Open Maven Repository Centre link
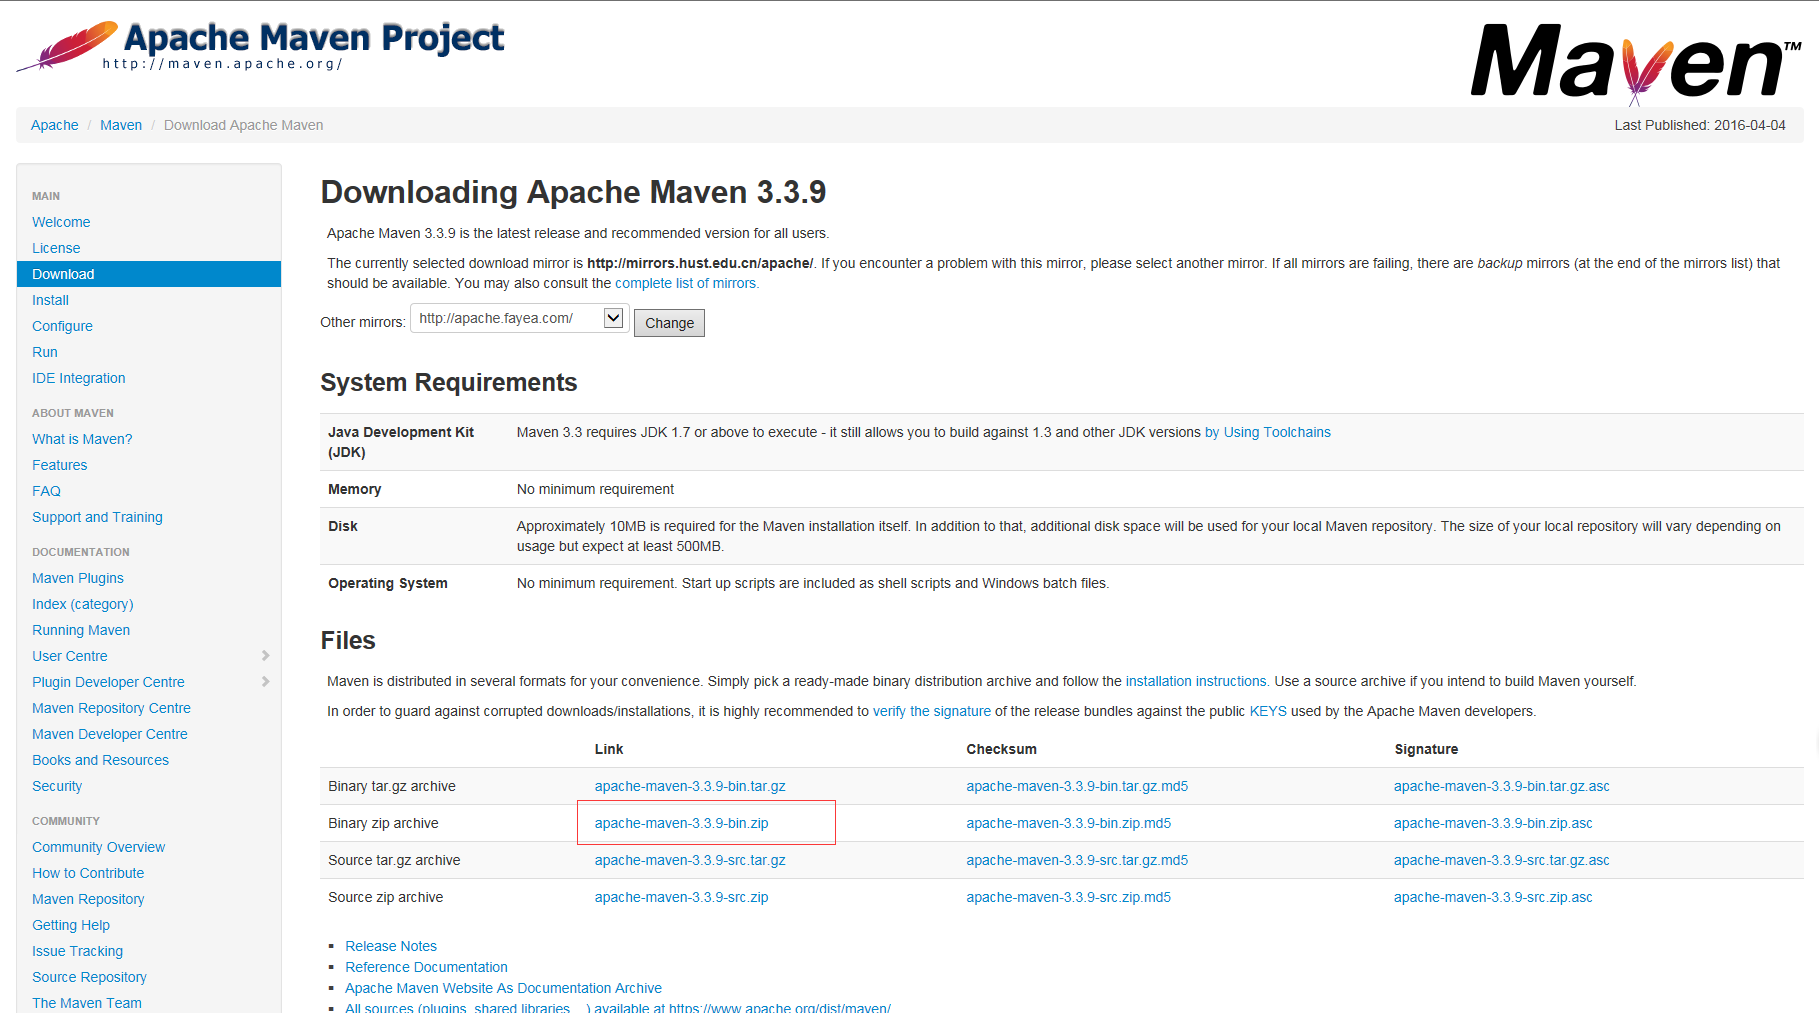The width and height of the screenshot is (1819, 1013). coord(111,708)
